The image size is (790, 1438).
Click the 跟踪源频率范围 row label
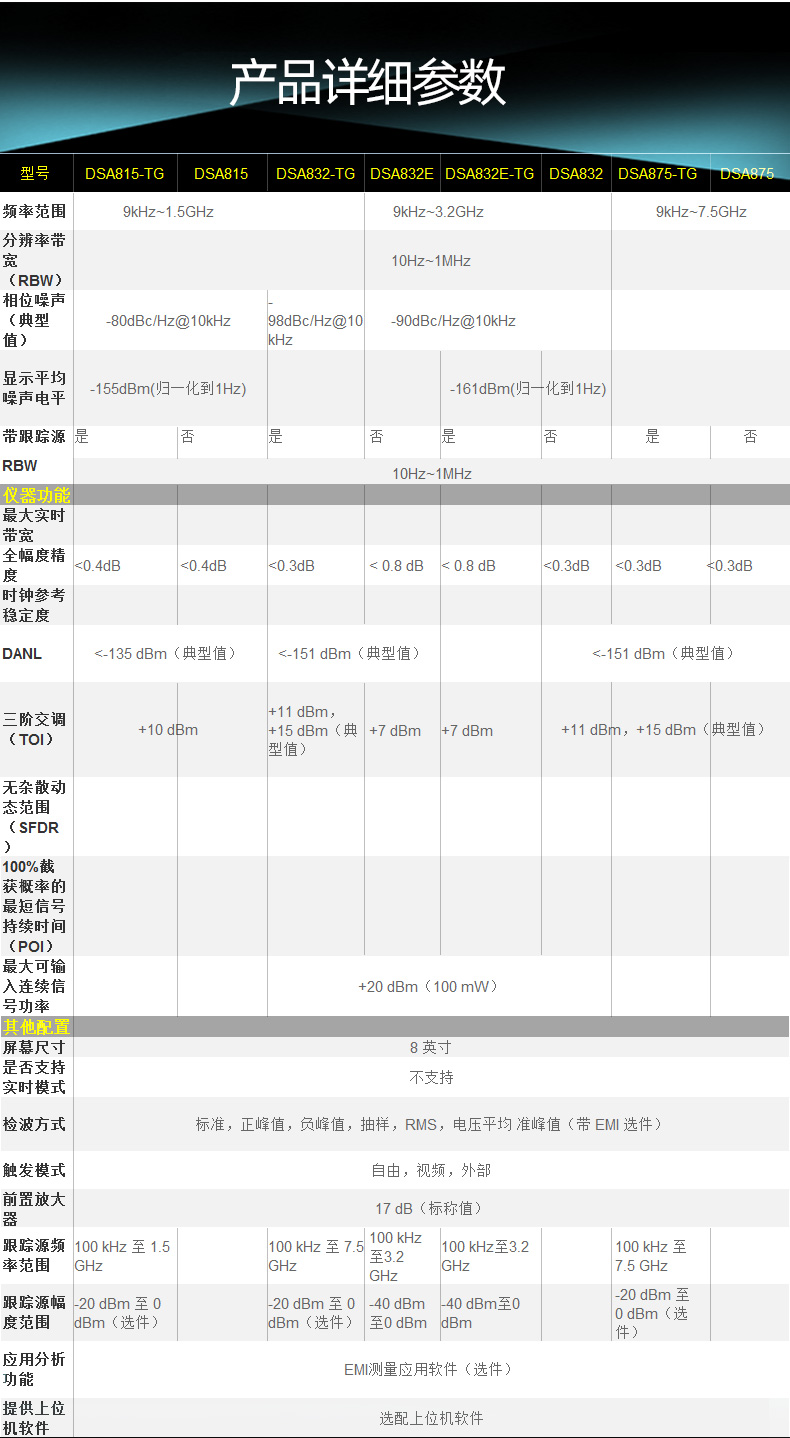(x=34, y=1255)
